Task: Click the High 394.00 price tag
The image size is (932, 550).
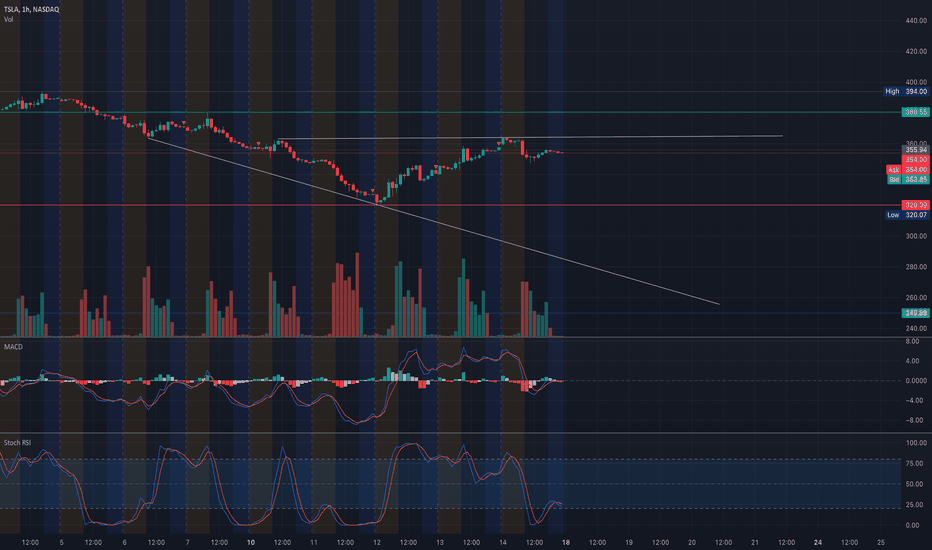Action: 906,92
